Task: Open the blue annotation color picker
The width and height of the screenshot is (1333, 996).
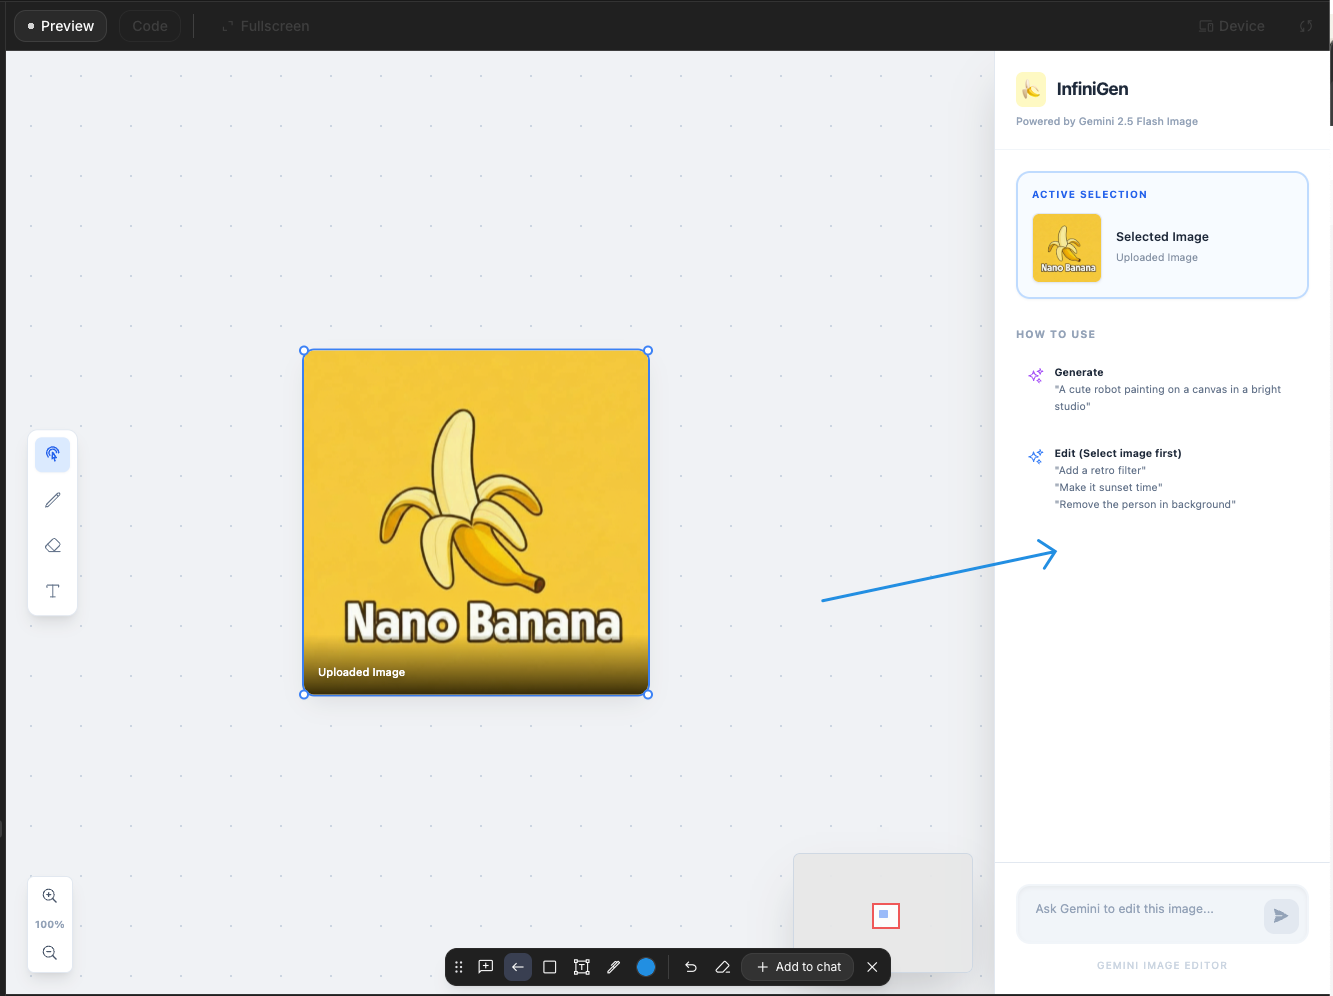Action: coord(646,967)
